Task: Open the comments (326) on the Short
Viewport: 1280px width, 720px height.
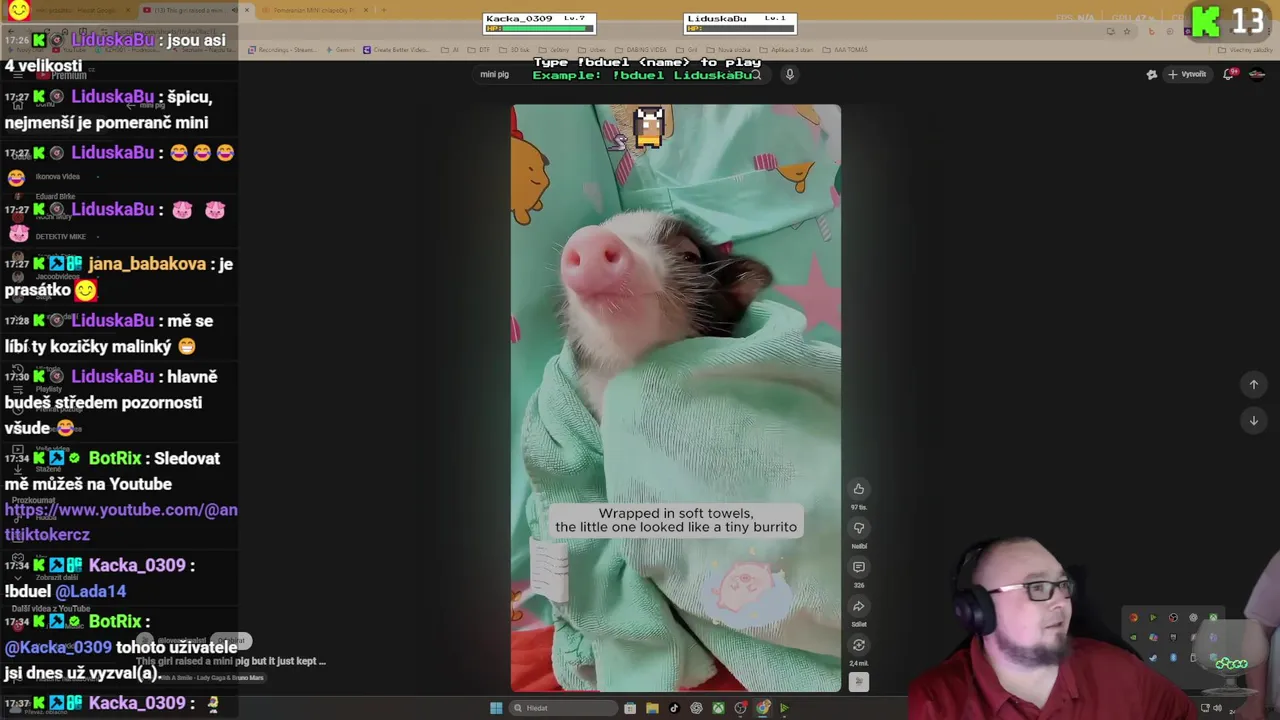Action: [x=858, y=567]
